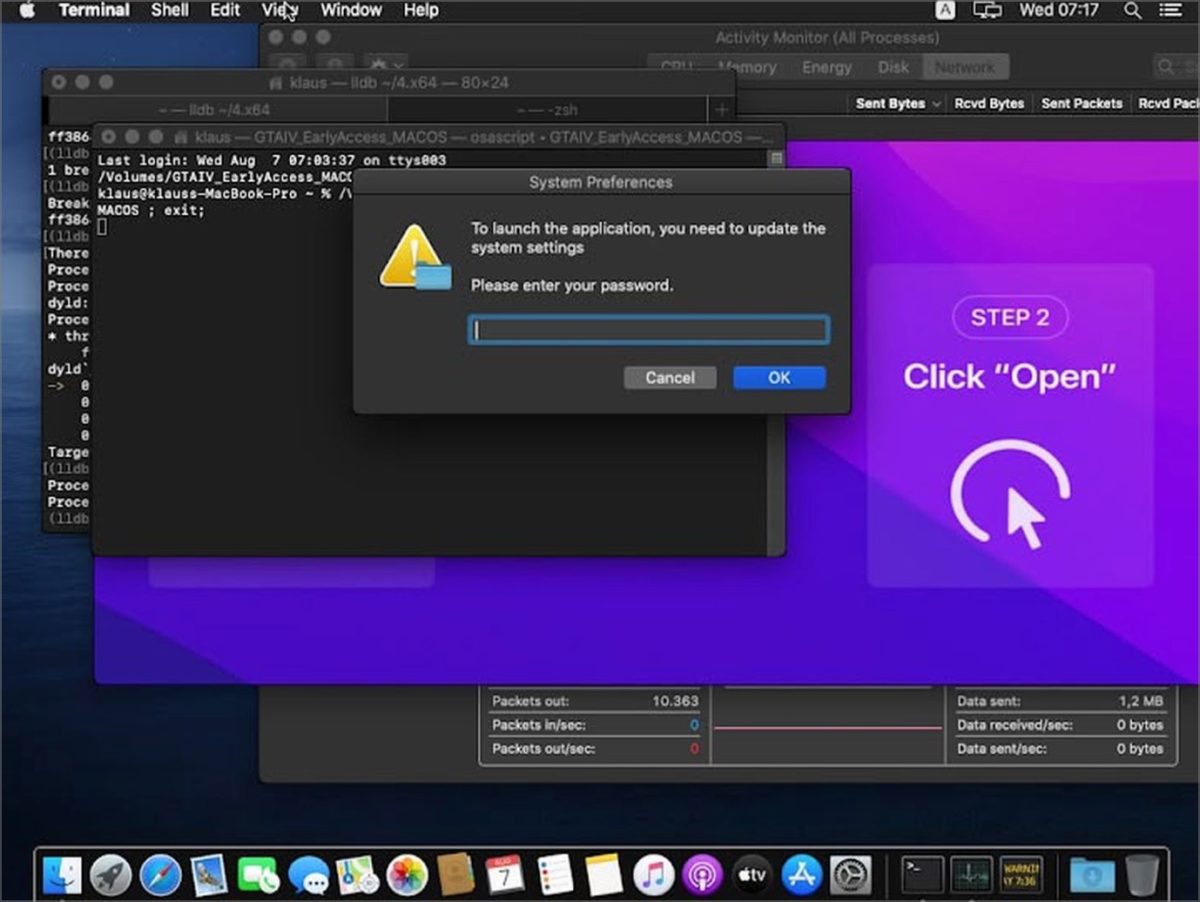The image size is (1200, 902).
Task: Open gear action menu in Activity Monitor
Action: 385,67
